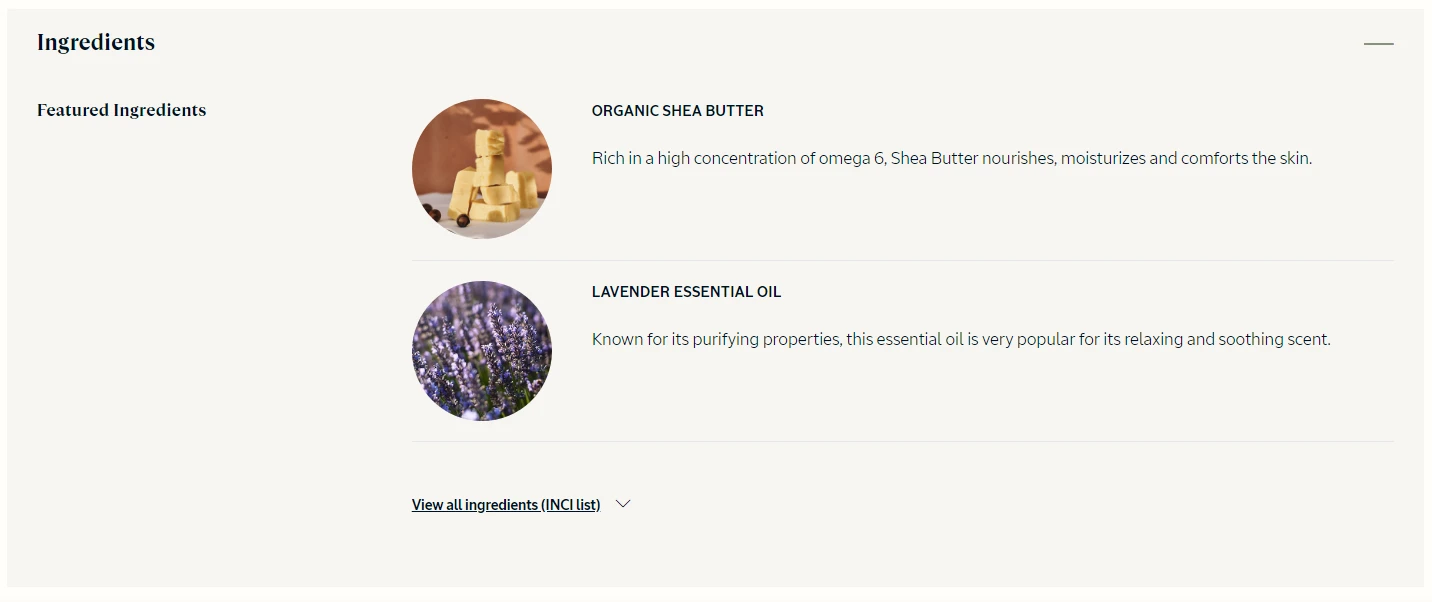Click the word 'Featured' in the left label
This screenshot has height=602, width=1432.
(73, 110)
